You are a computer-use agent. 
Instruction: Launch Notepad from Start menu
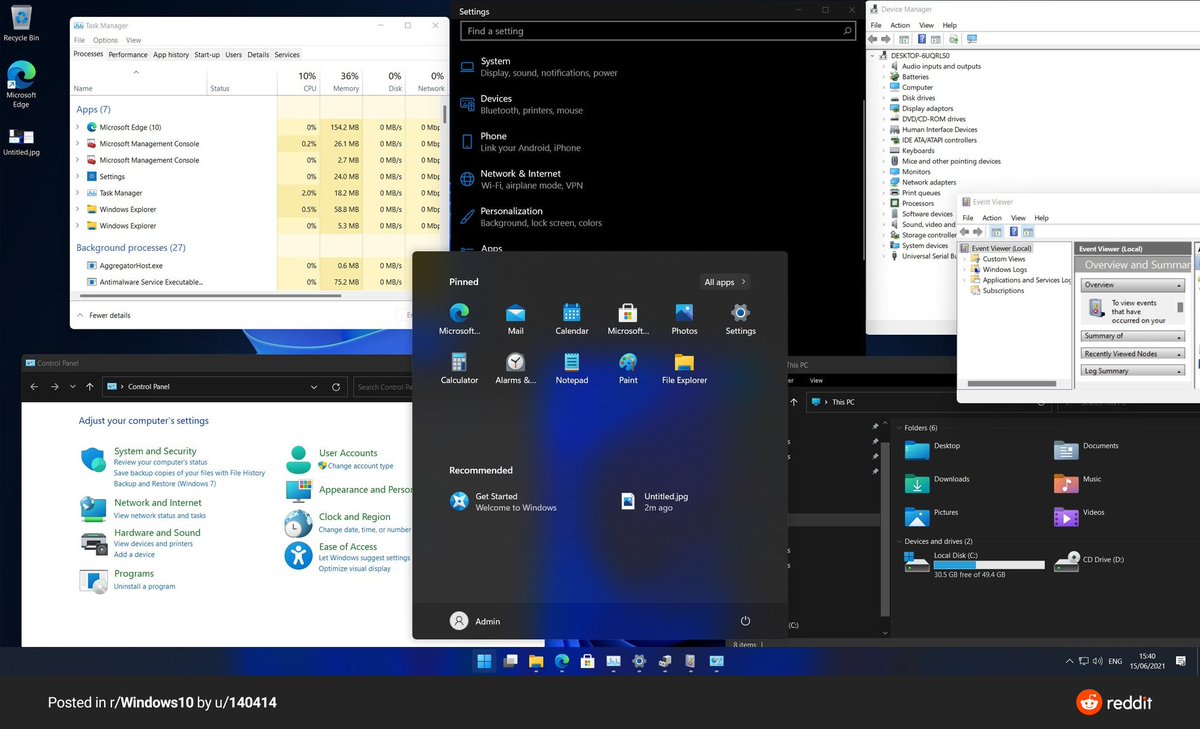point(571,368)
